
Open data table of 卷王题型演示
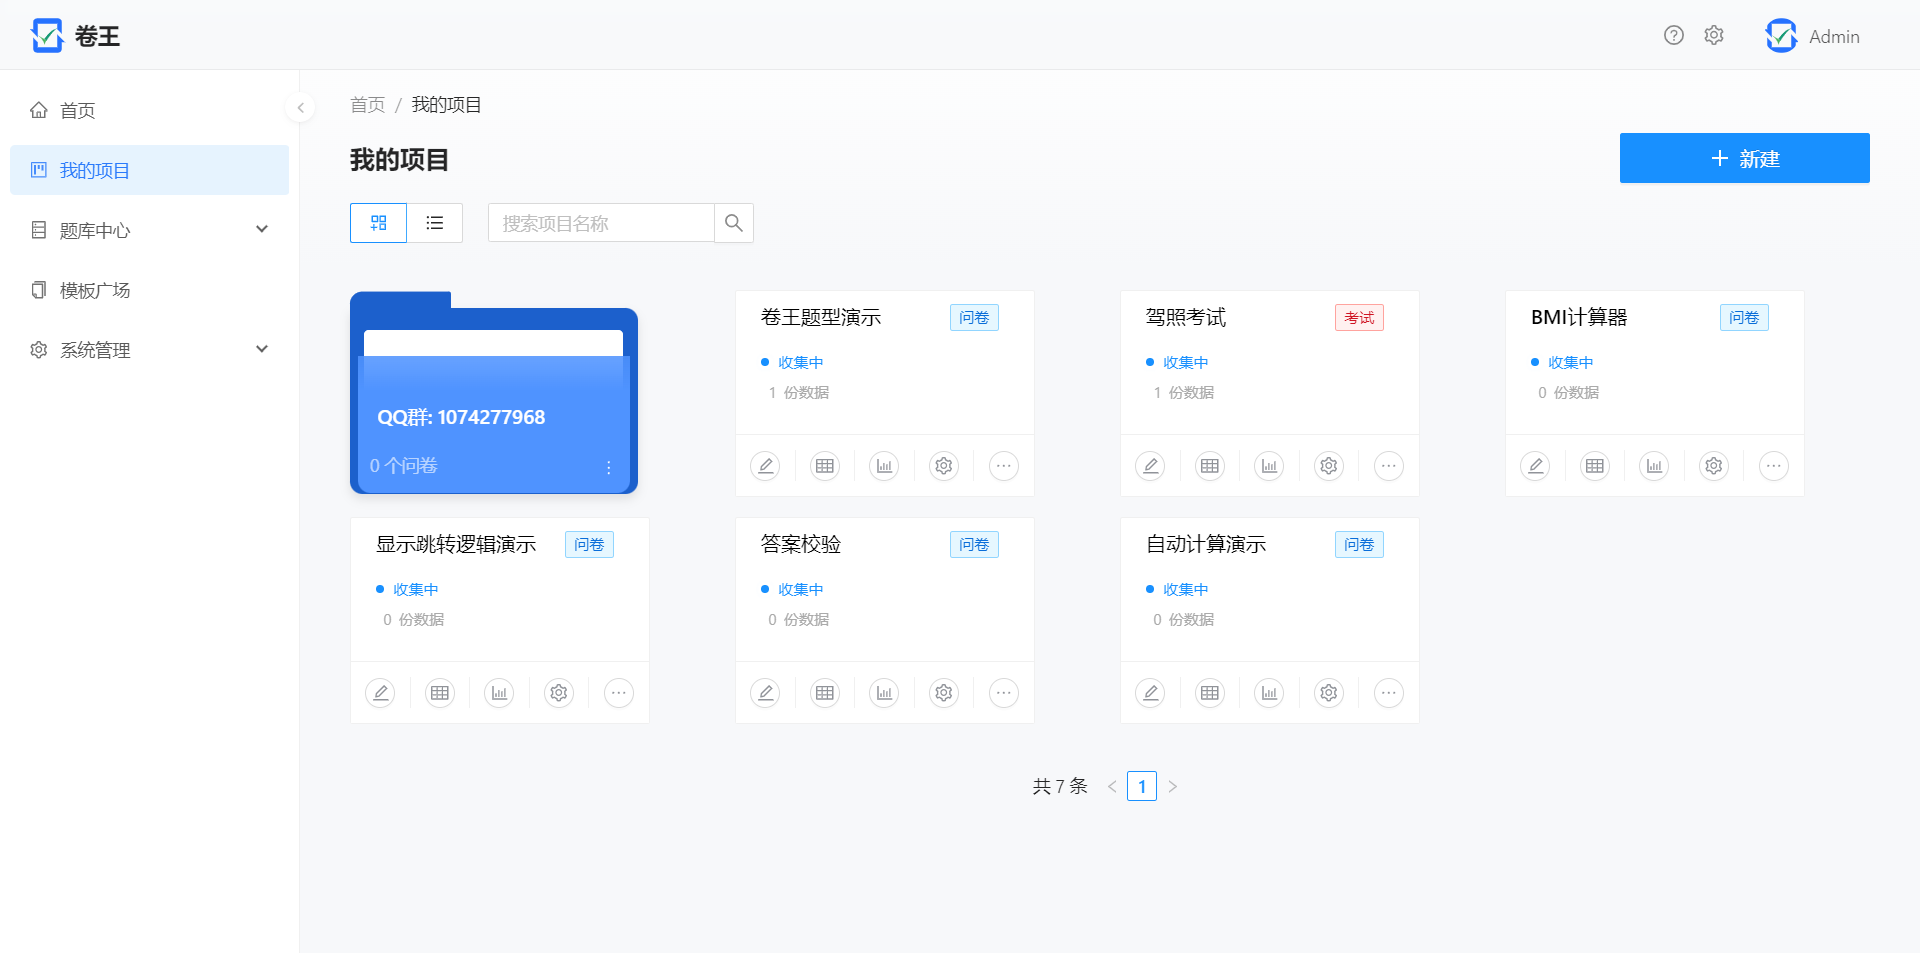point(825,466)
